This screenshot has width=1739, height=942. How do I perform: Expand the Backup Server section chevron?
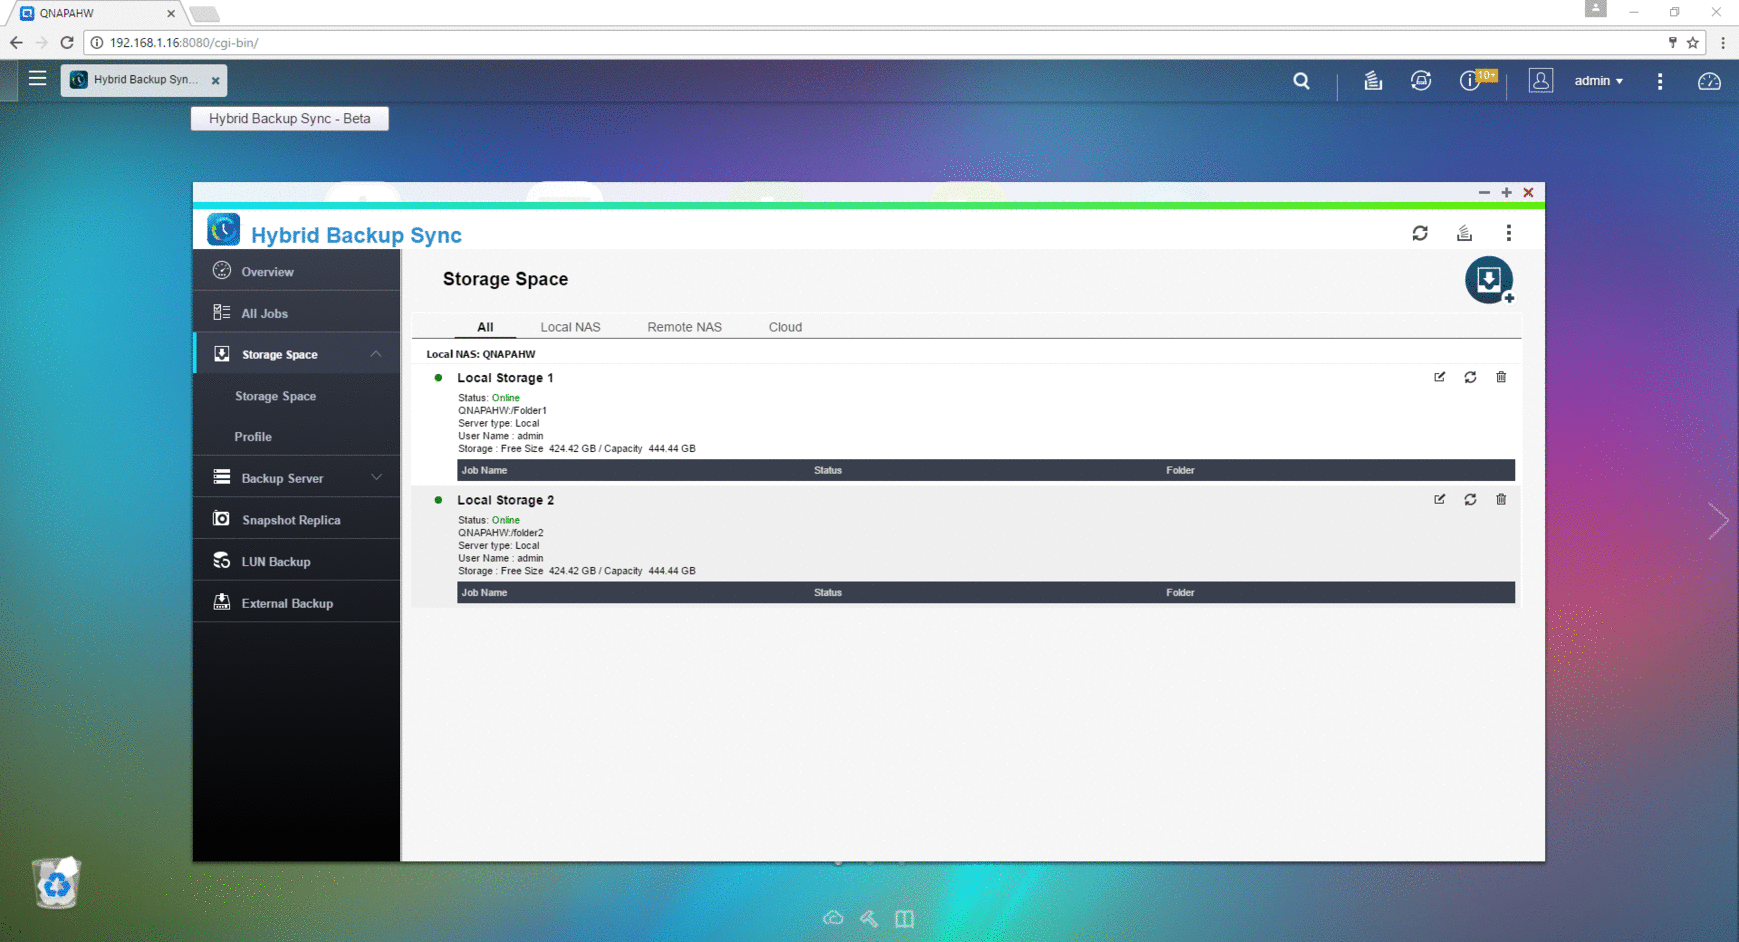[x=376, y=478]
